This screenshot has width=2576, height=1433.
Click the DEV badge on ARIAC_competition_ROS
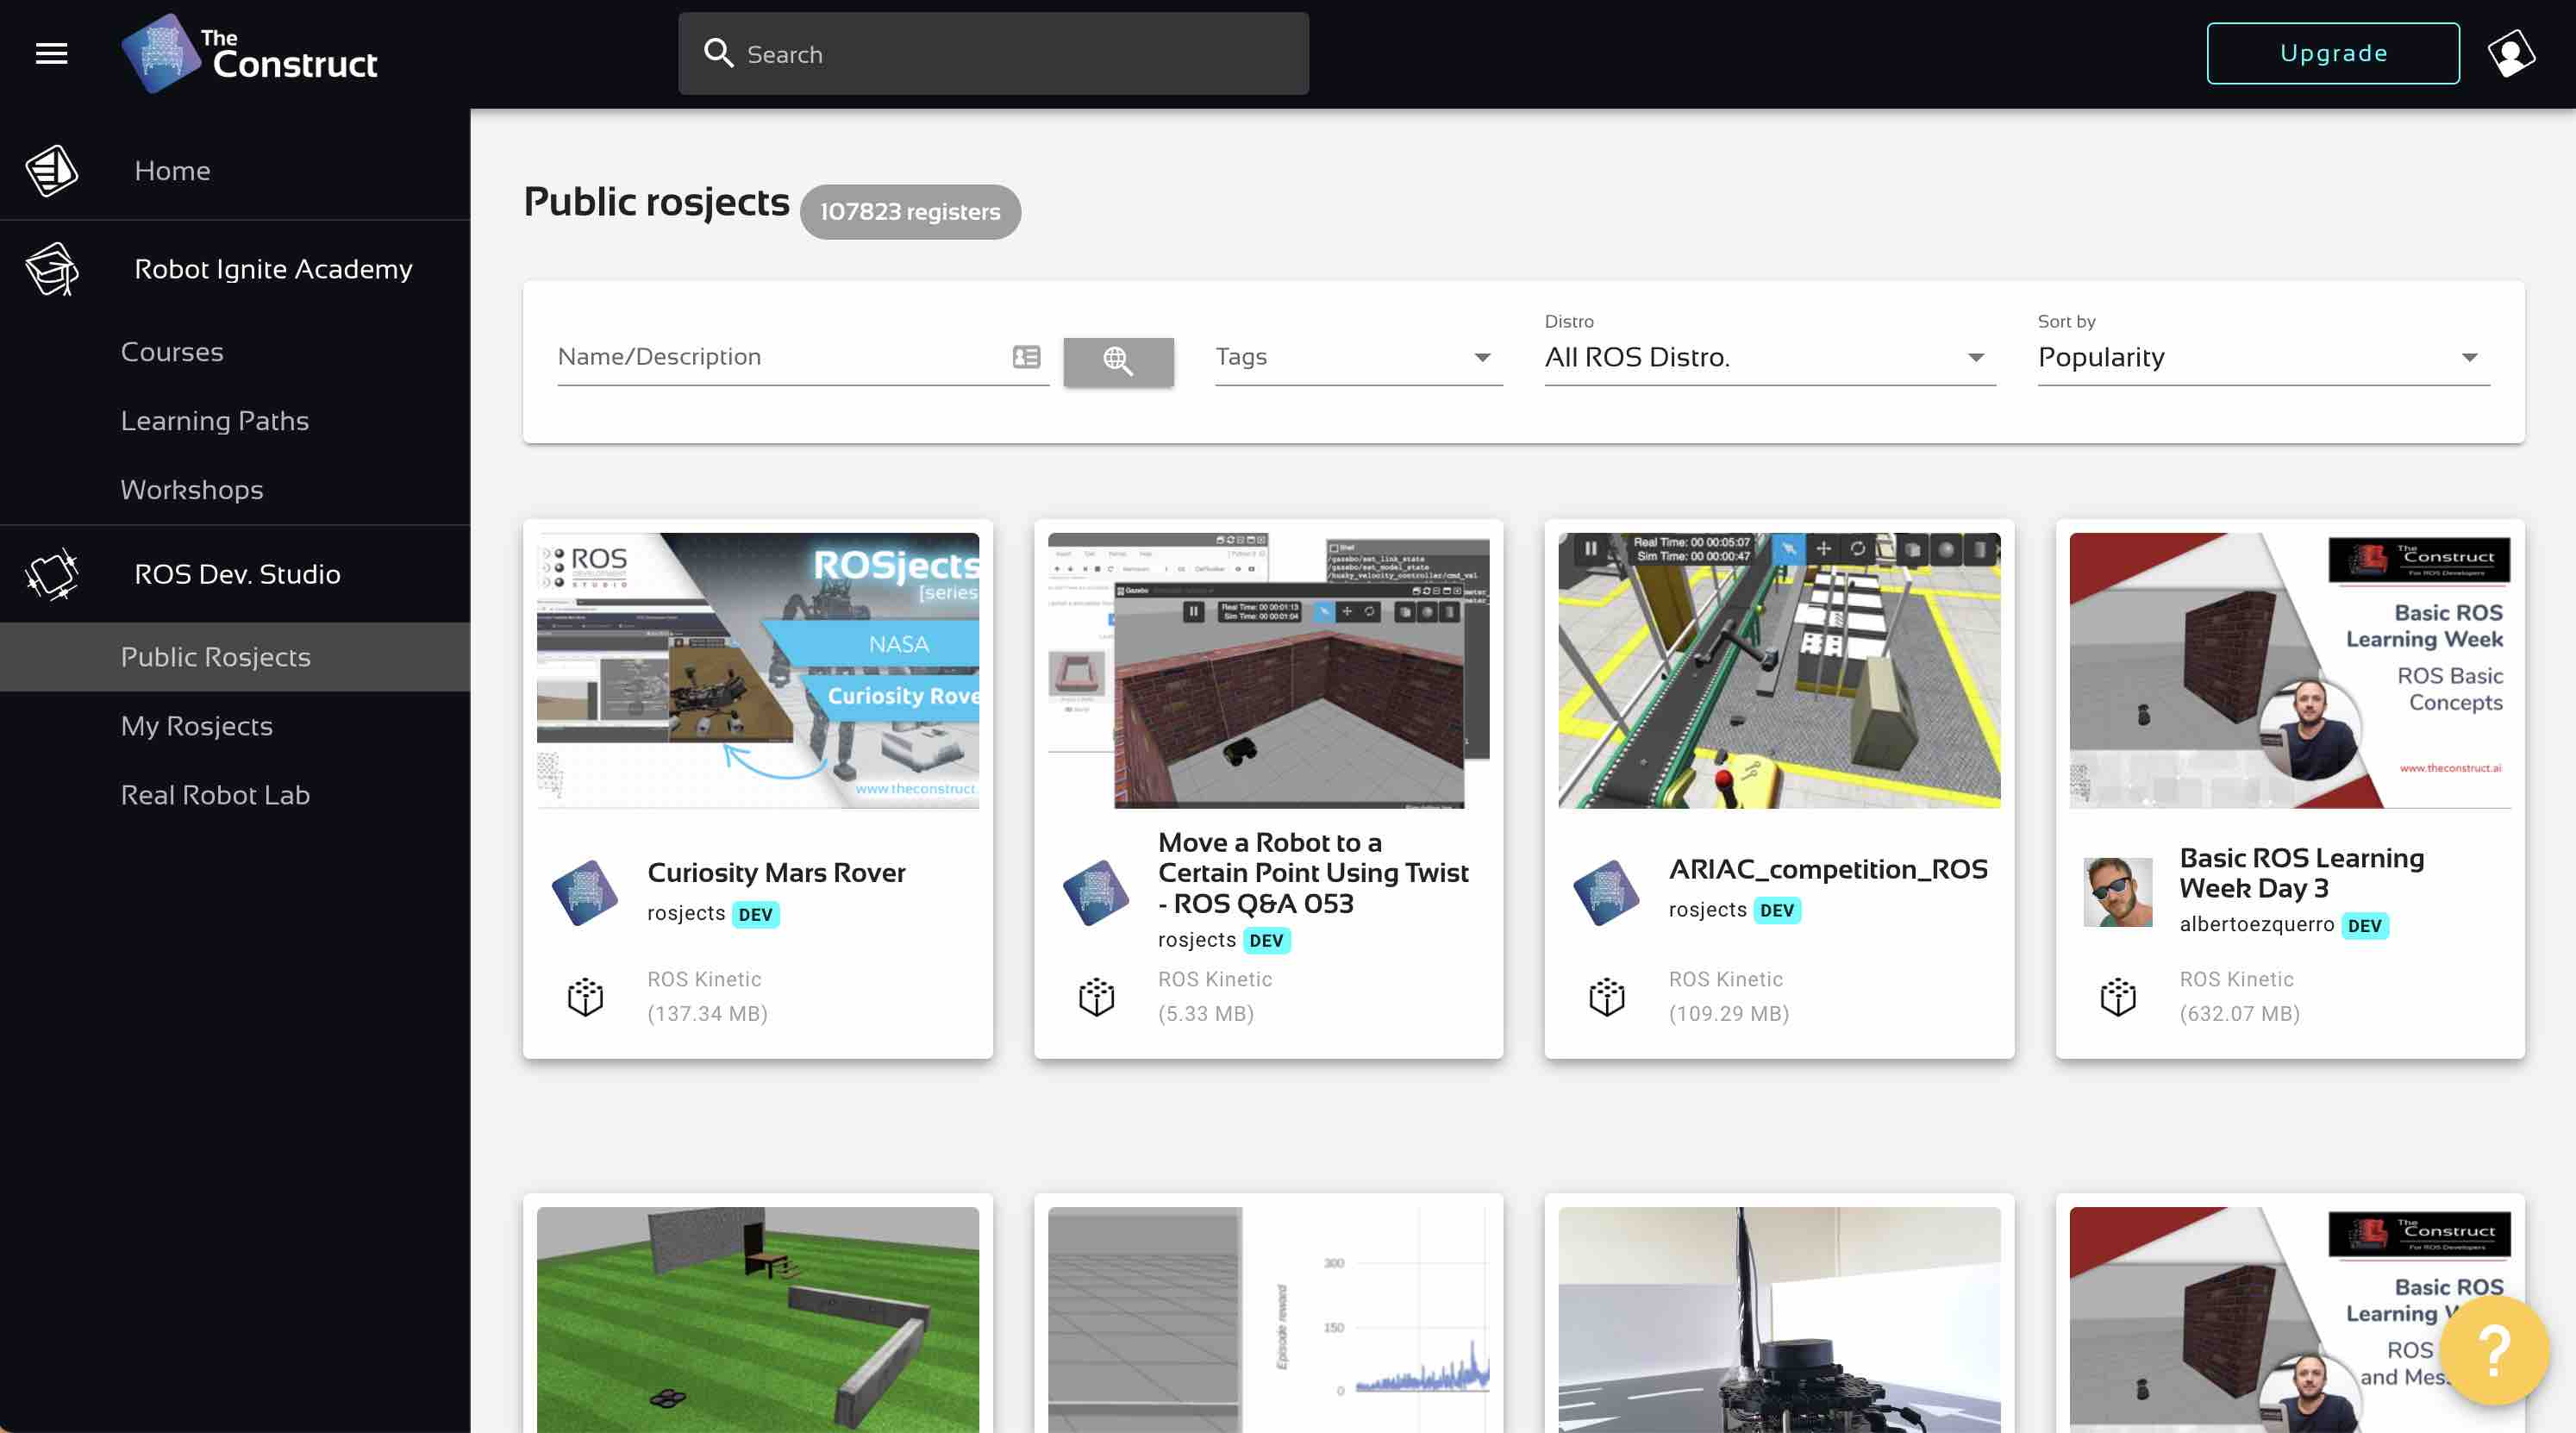point(1777,910)
